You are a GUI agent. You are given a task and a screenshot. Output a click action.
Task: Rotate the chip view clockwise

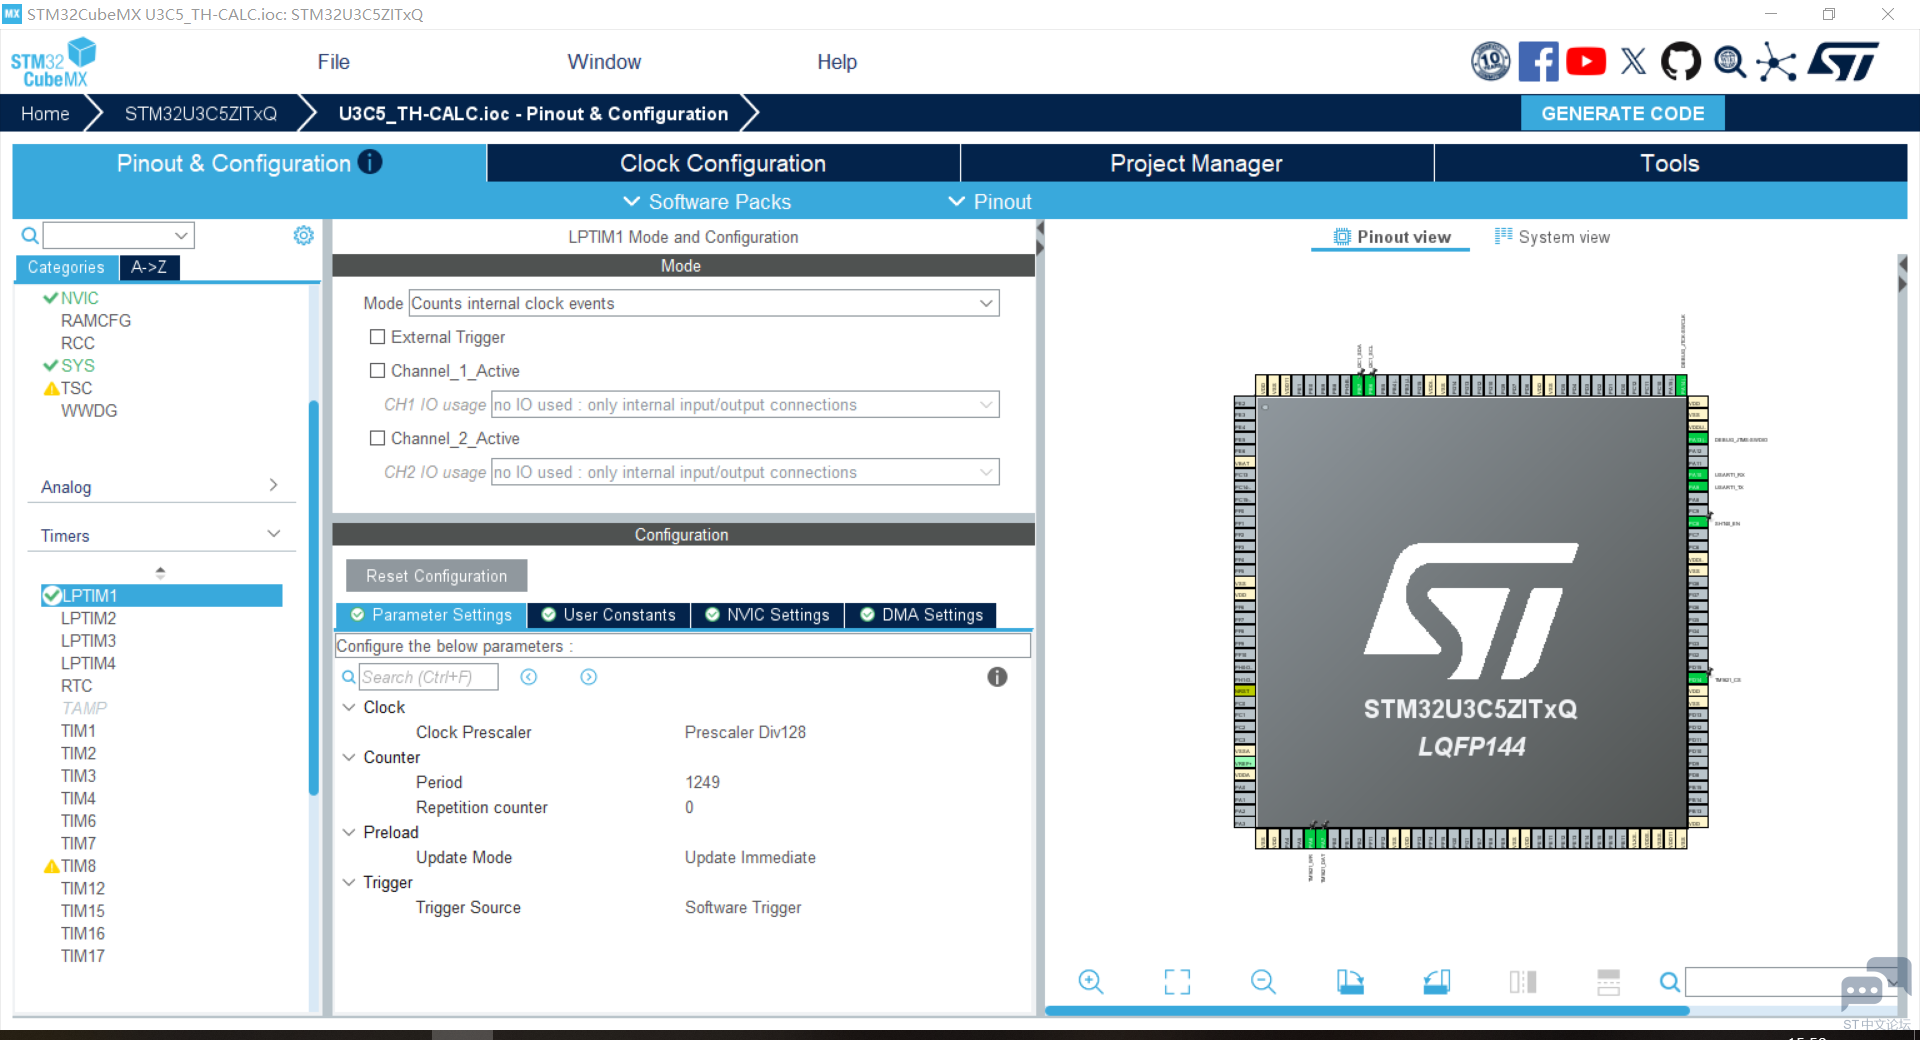[x=1350, y=982]
